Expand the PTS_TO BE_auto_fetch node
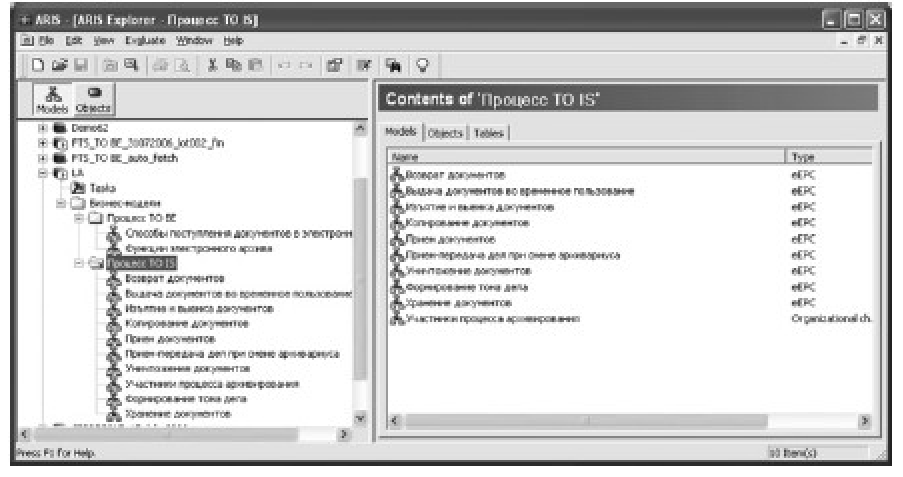The width and height of the screenshot is (903, 477). pyautogui.click(x=42, y=157)
